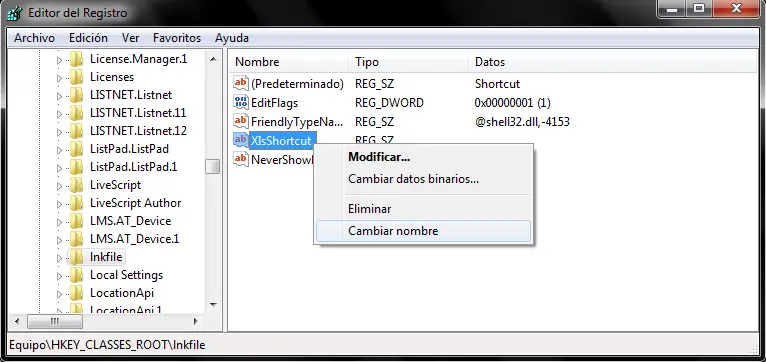766x362 pixels.
Task: Click the LMS.AT_Device.1 folder icon
Action: pyautogui.click(x=76, y=240)
